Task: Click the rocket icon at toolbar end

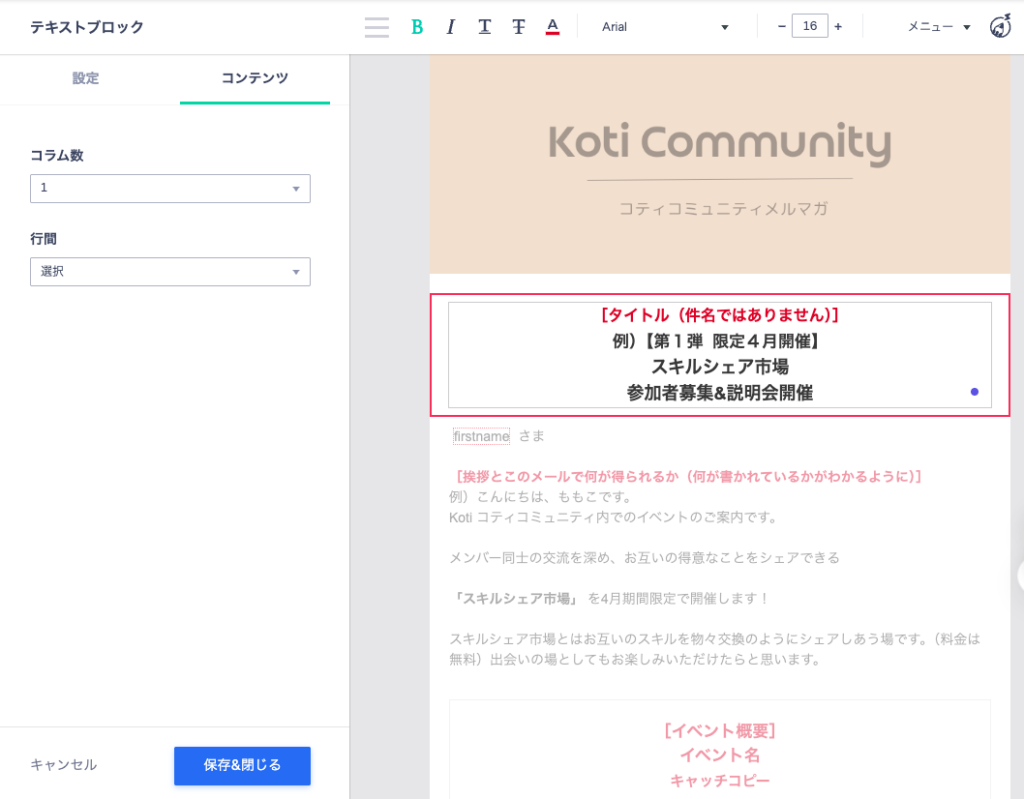Action: tap(1000, 27)
